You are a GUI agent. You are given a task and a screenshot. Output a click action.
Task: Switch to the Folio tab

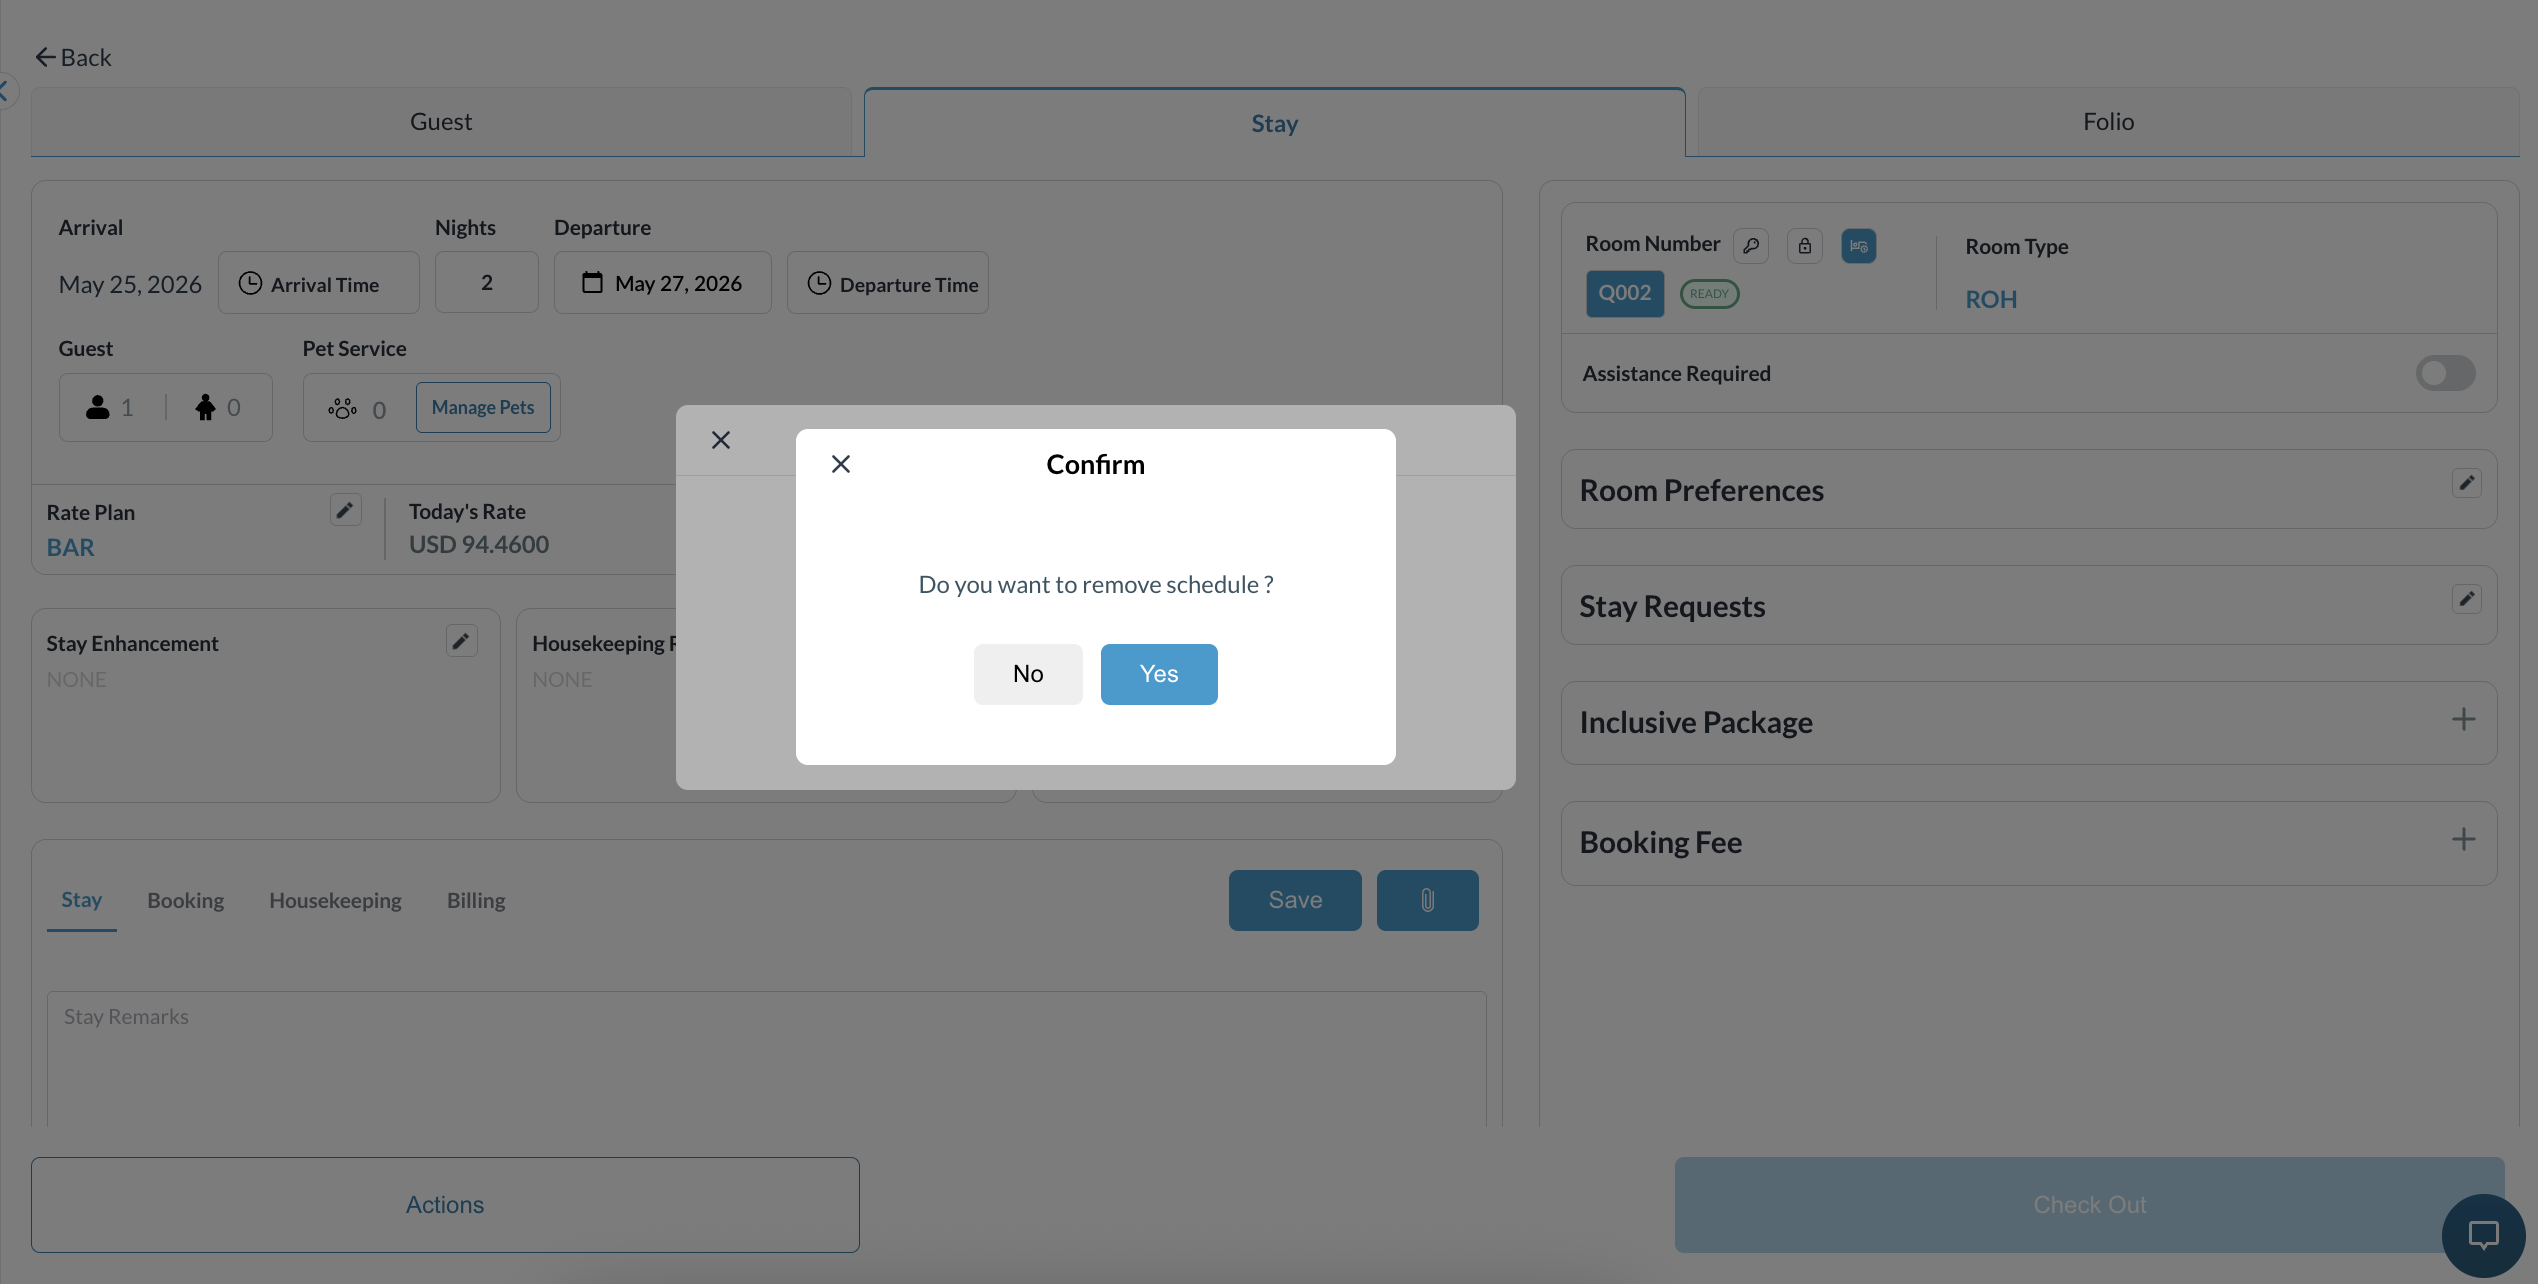(2109, 122)
